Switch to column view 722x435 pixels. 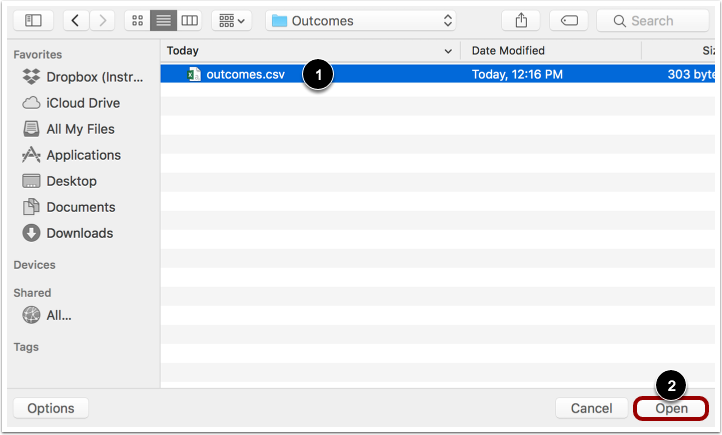coord(189,20)
